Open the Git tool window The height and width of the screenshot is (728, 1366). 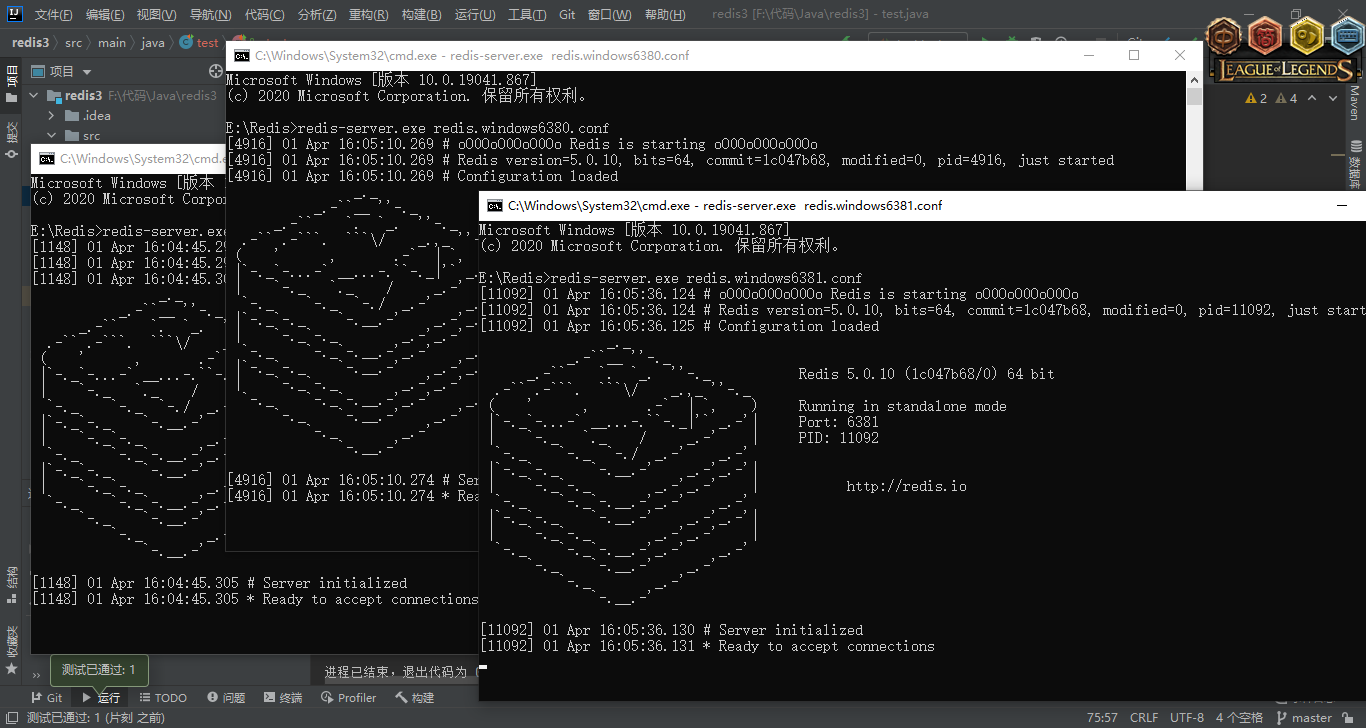click(46, 698)
